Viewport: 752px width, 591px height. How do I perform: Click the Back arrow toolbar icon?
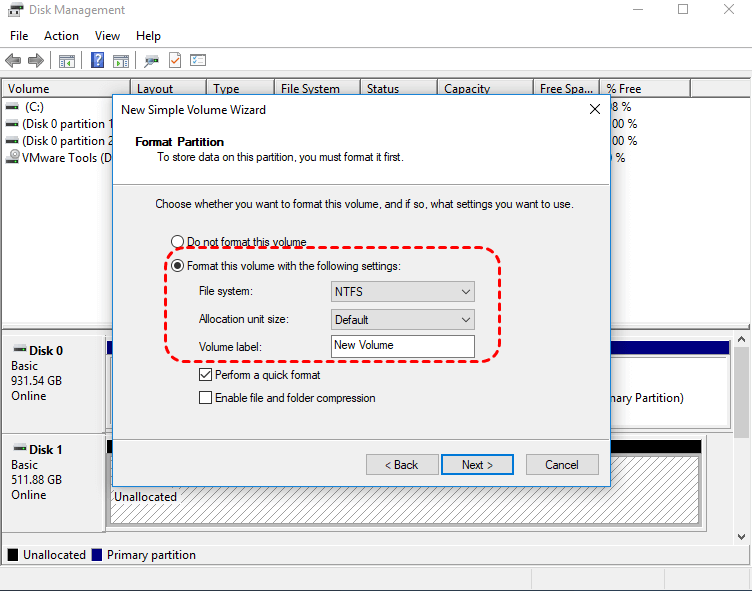pyautogui.click(x=13, y=61)
